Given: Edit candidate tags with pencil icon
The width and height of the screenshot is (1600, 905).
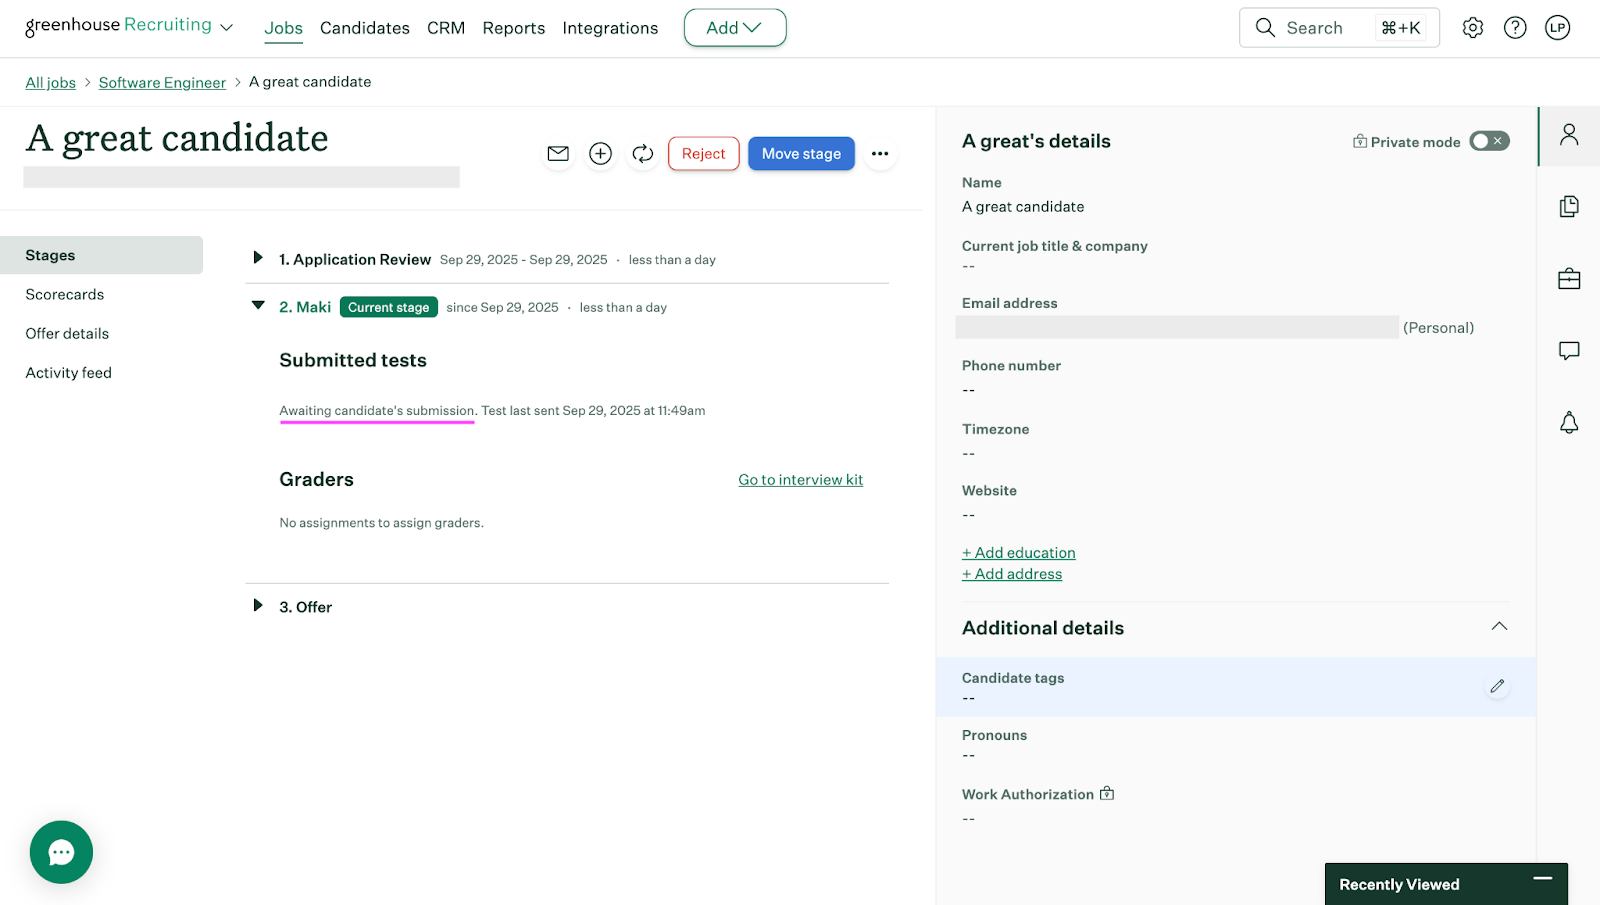Looking at the screenshot, I should pyautogui.click(x=1497, y=686).
